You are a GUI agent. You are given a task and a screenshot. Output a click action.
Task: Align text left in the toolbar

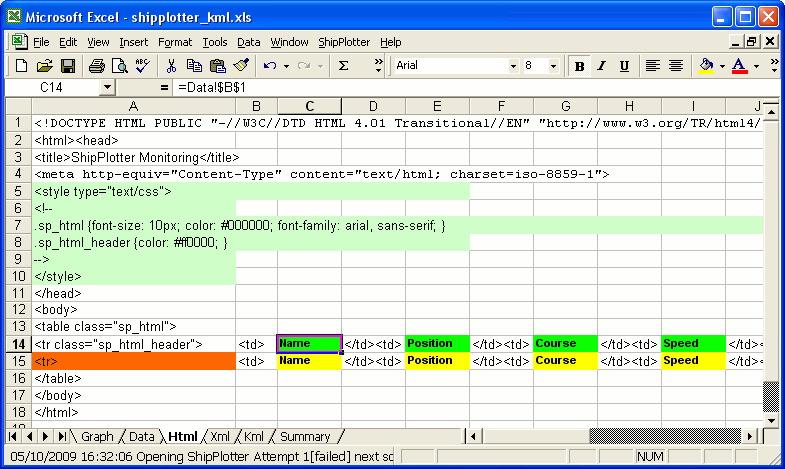(x=652, y=66)
